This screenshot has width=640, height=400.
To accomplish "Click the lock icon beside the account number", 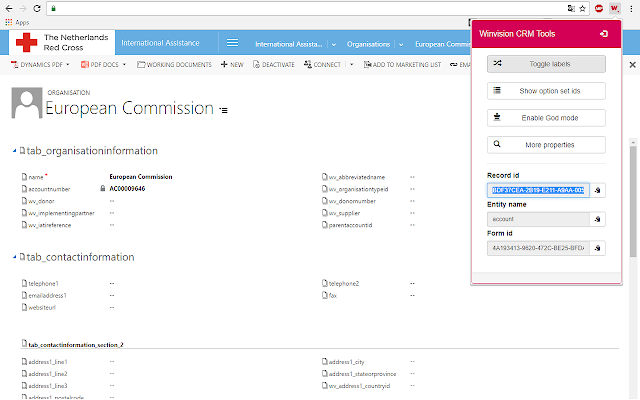I will 102,188.
